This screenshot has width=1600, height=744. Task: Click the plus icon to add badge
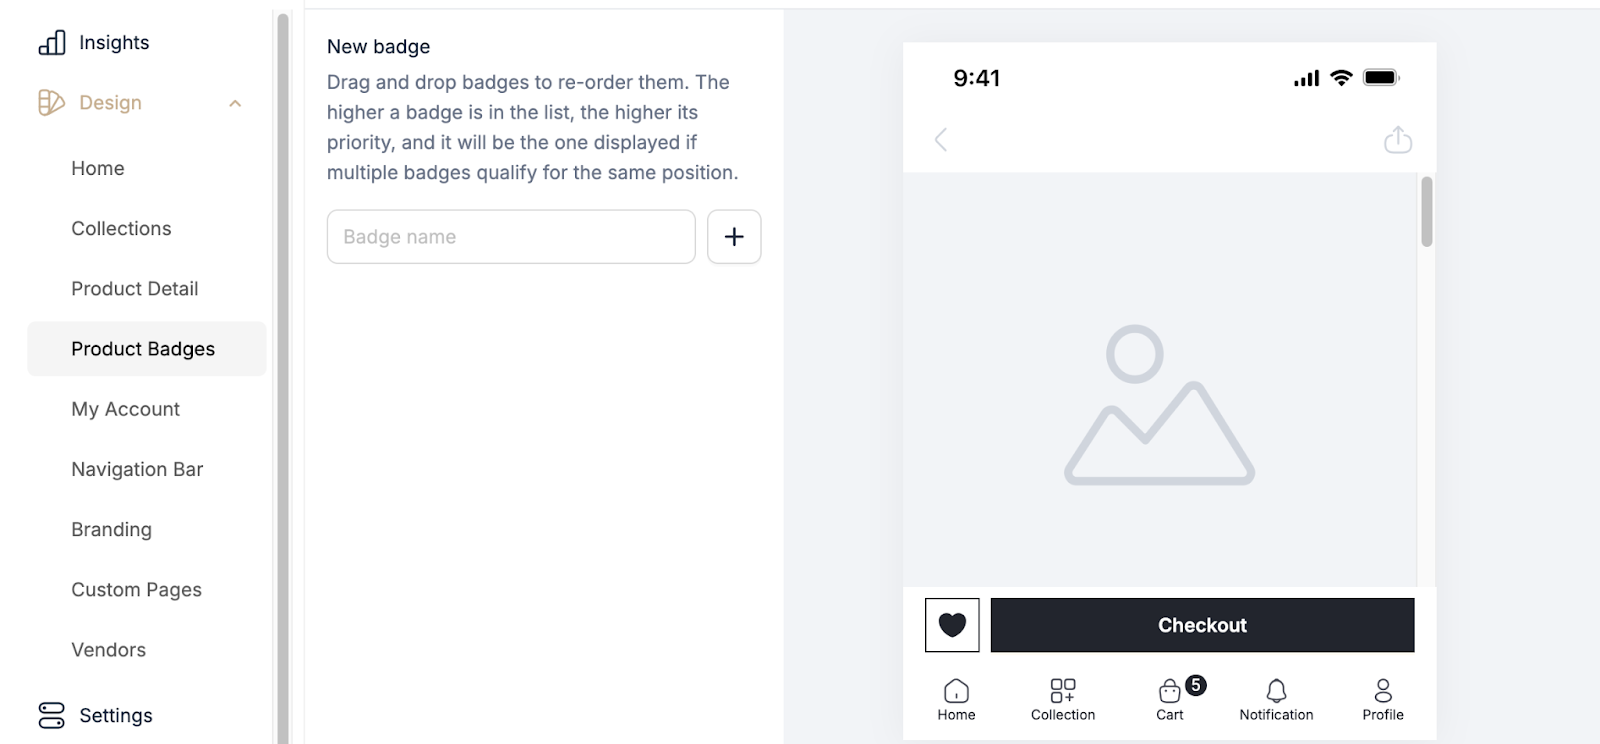(x=734, y=237)
